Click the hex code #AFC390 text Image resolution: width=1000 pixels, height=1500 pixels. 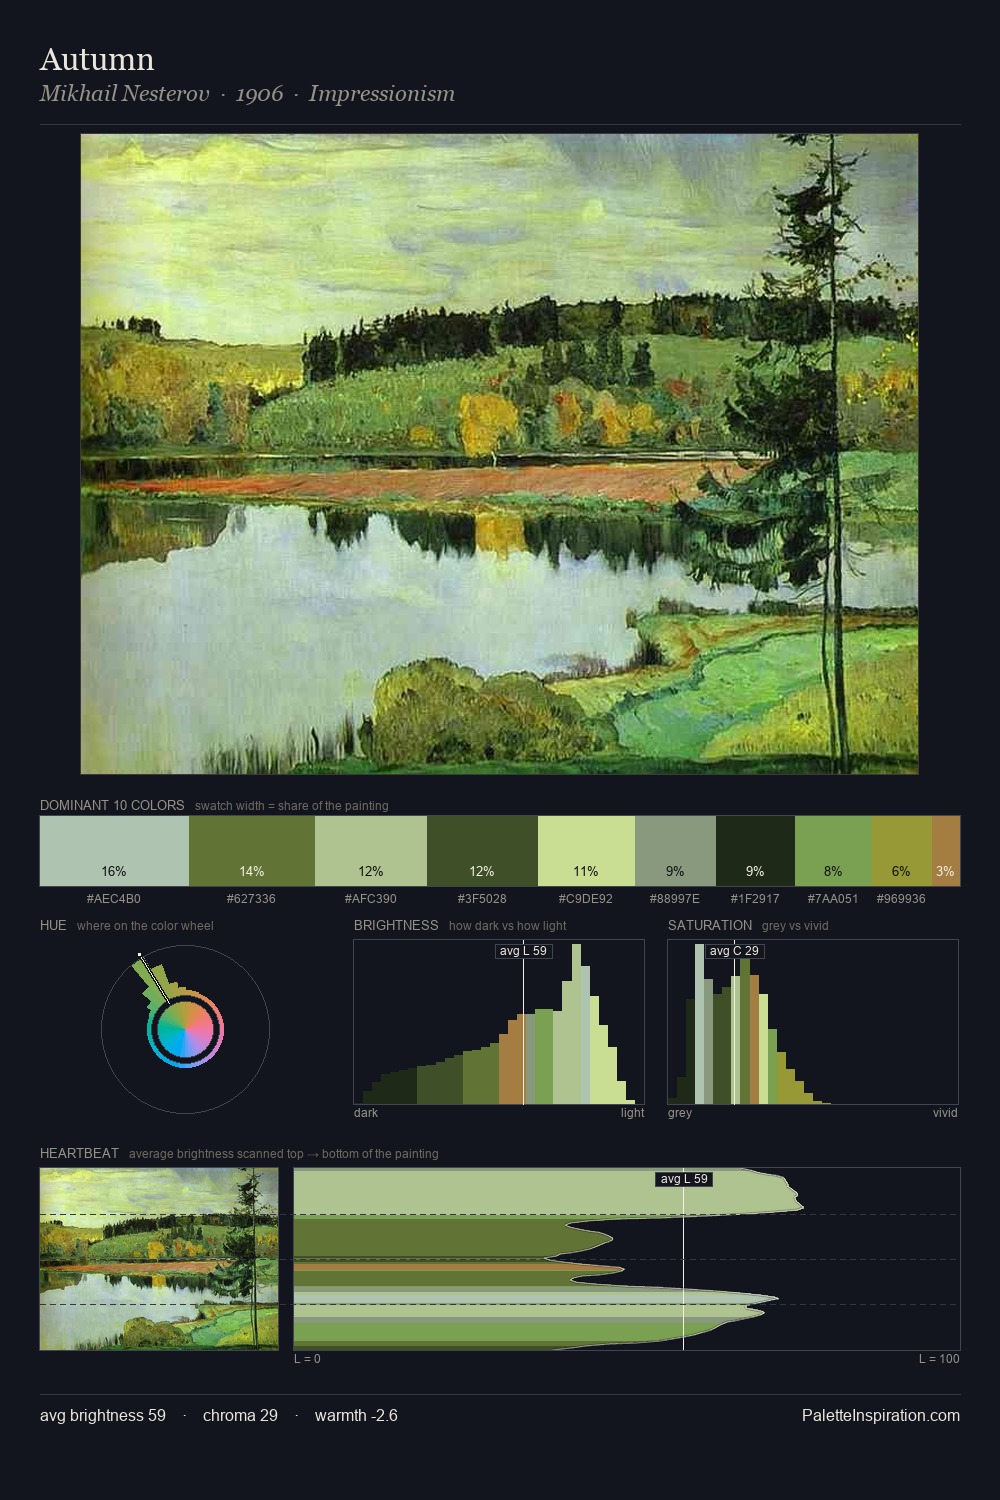(x=371, y=898)
